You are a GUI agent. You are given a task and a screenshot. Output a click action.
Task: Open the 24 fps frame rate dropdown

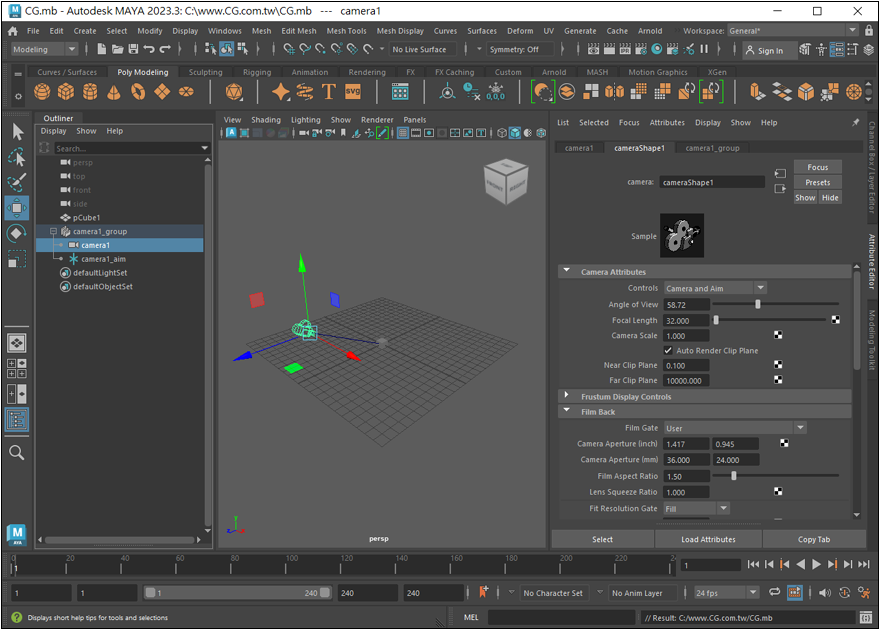point(727,592)
